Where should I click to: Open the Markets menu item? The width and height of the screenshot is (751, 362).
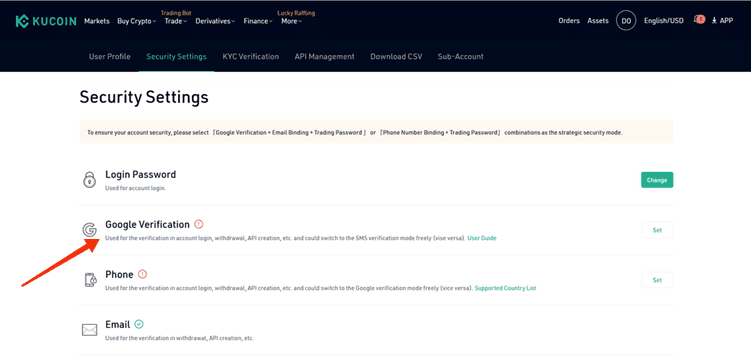point(97,21)
